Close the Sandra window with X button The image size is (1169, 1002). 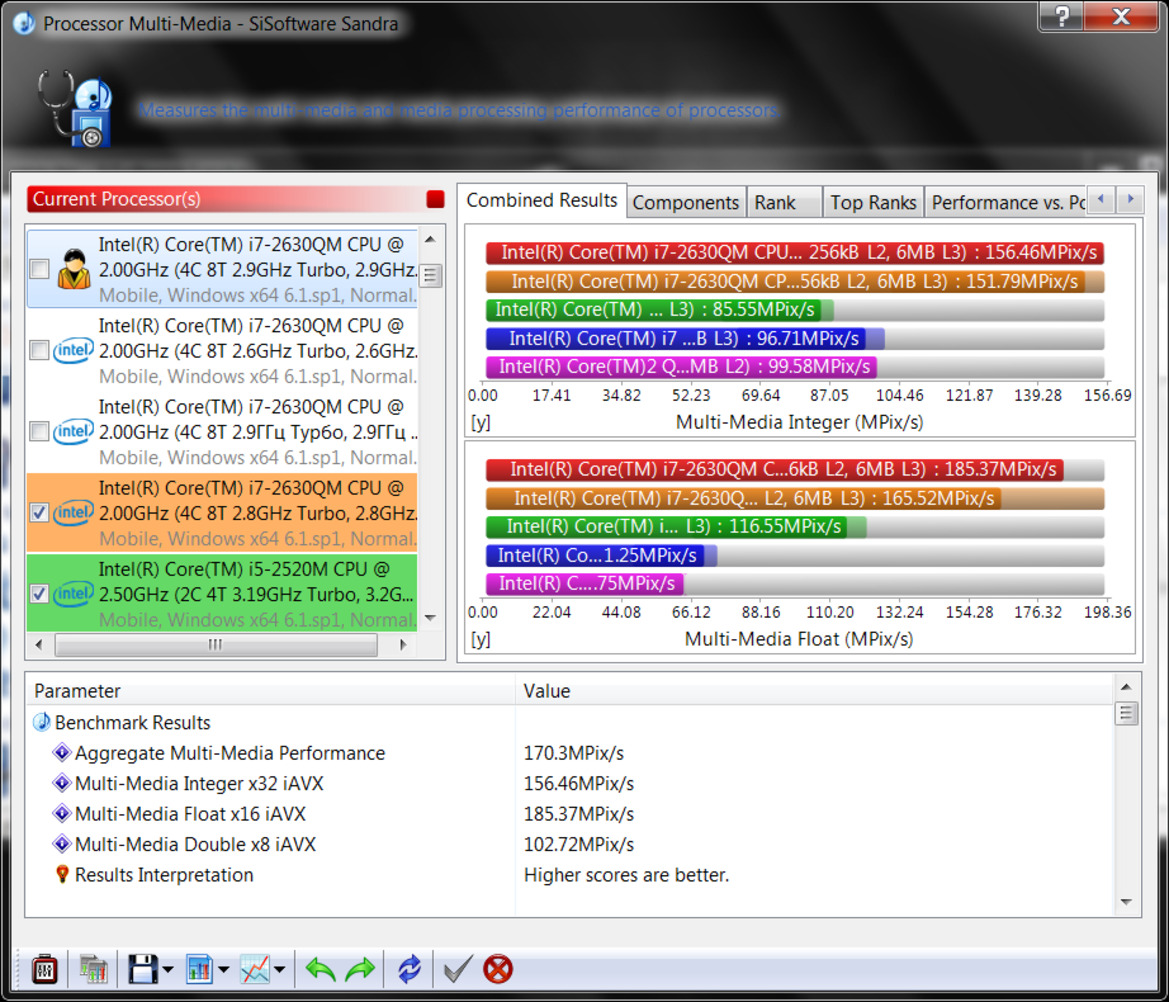[1122, 16]
